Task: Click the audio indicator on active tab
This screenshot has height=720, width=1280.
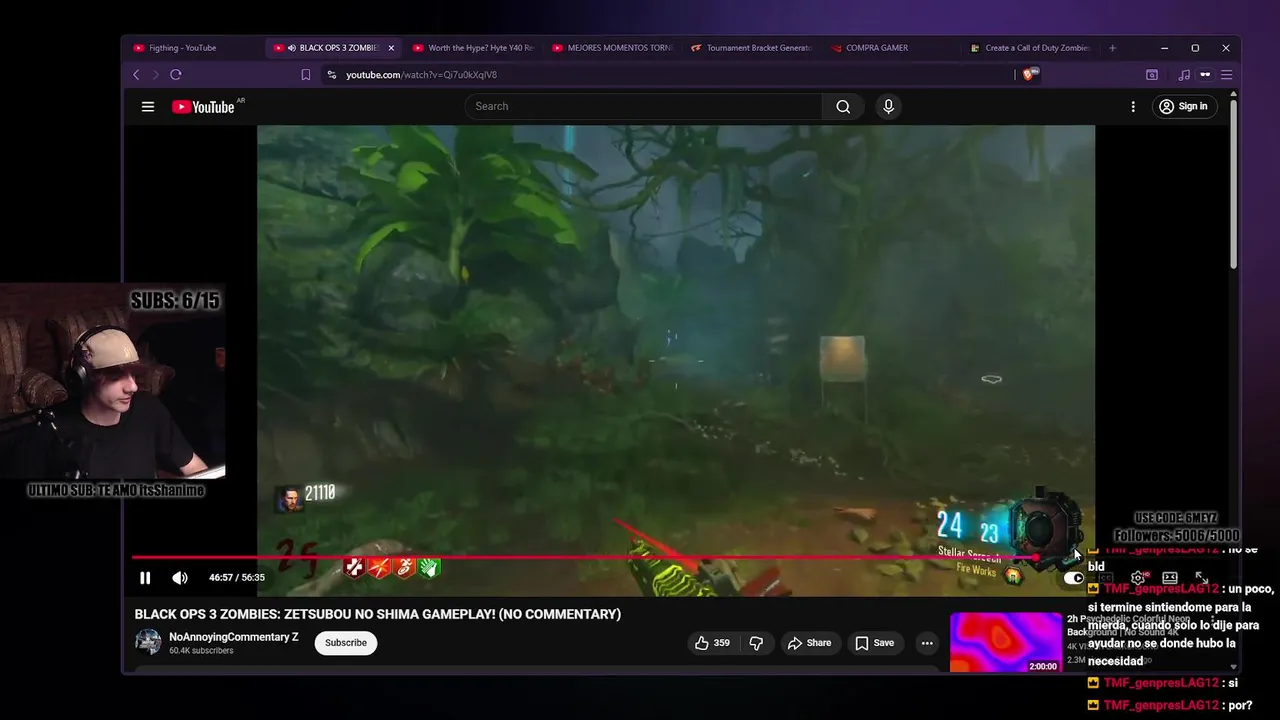Action: (292, 48)
